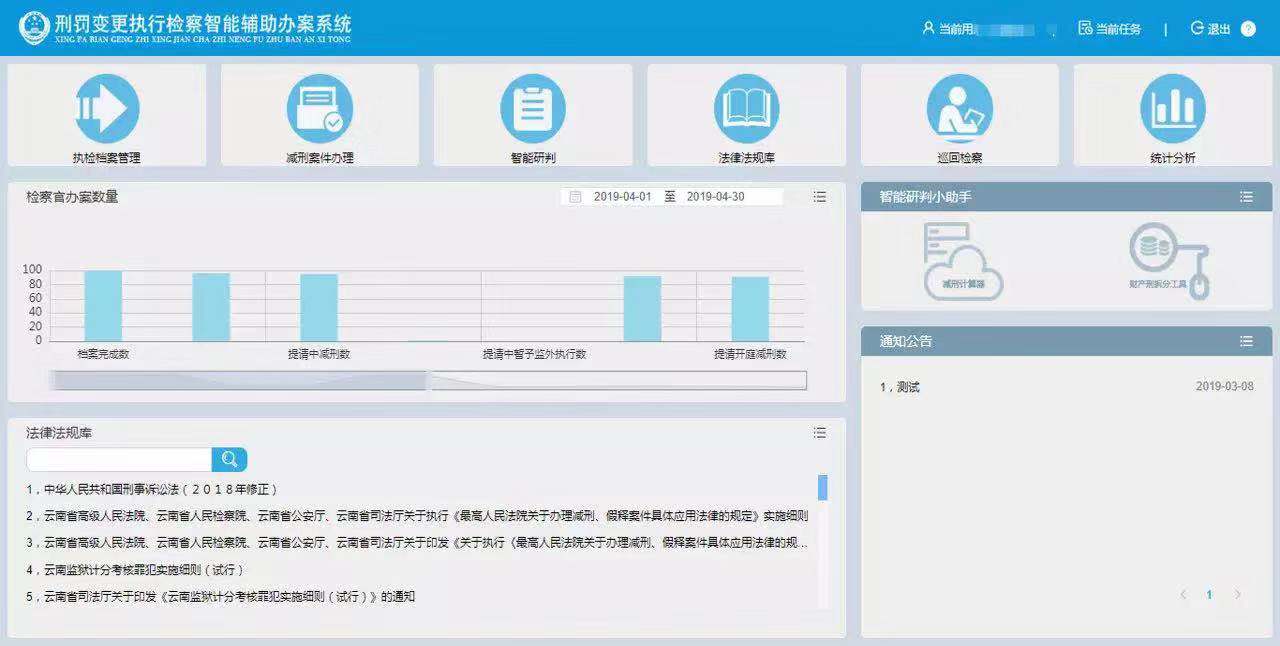Open 执检档案管理 arrow icon

point(107,109)
